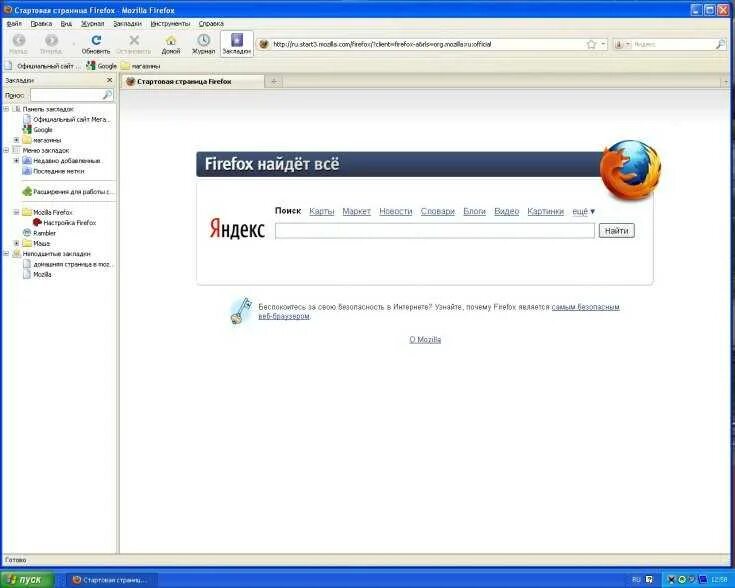Open 'Официальный сайт Mera' in sidebar tree
This screenshot has width=735, height=588.
tap(67, 120)
